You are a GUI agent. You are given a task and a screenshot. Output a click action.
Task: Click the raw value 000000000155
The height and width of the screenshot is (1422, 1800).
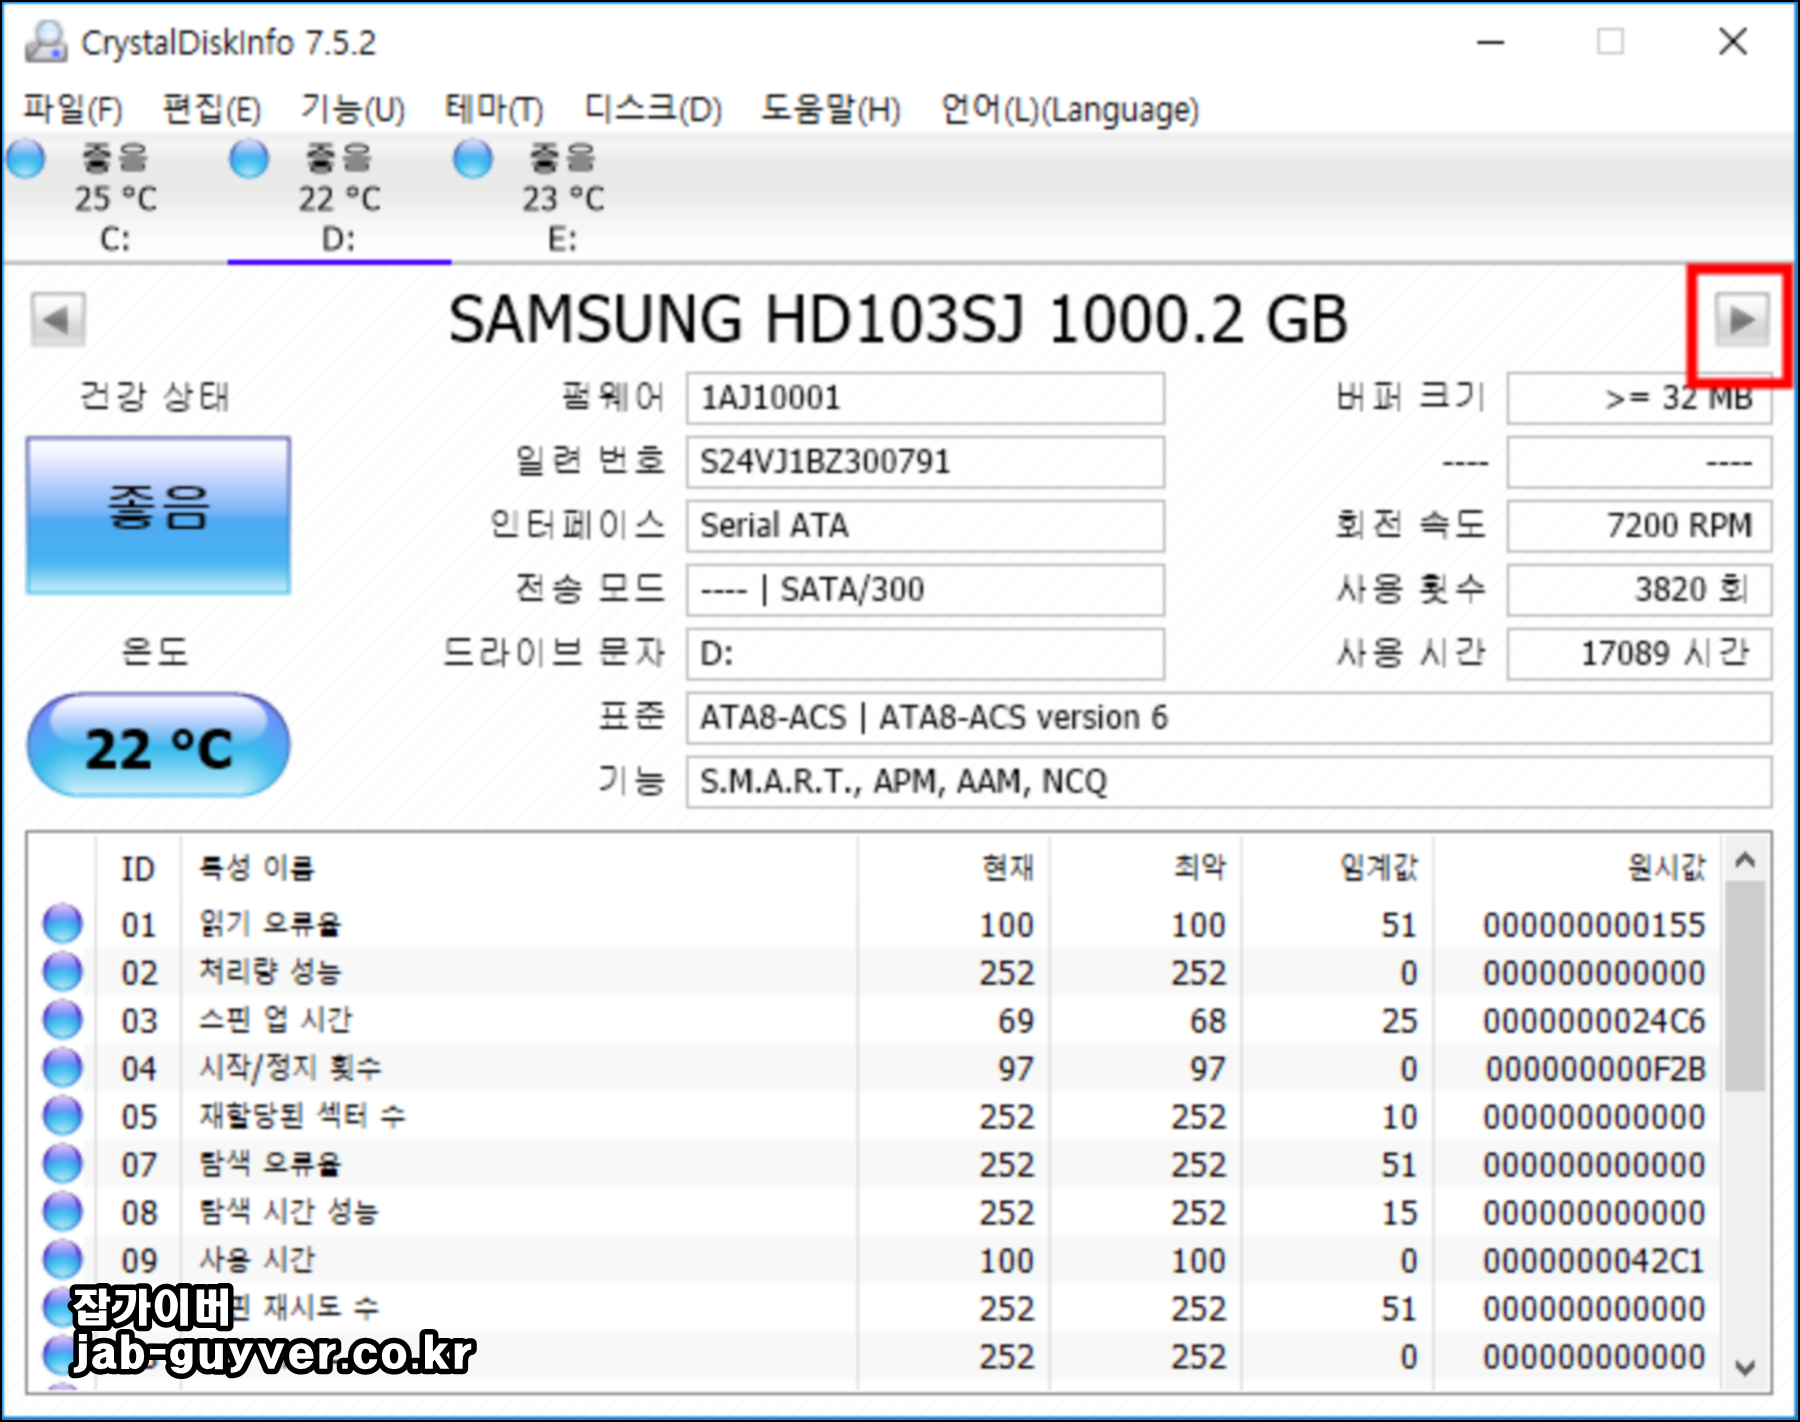(1594, 925)
